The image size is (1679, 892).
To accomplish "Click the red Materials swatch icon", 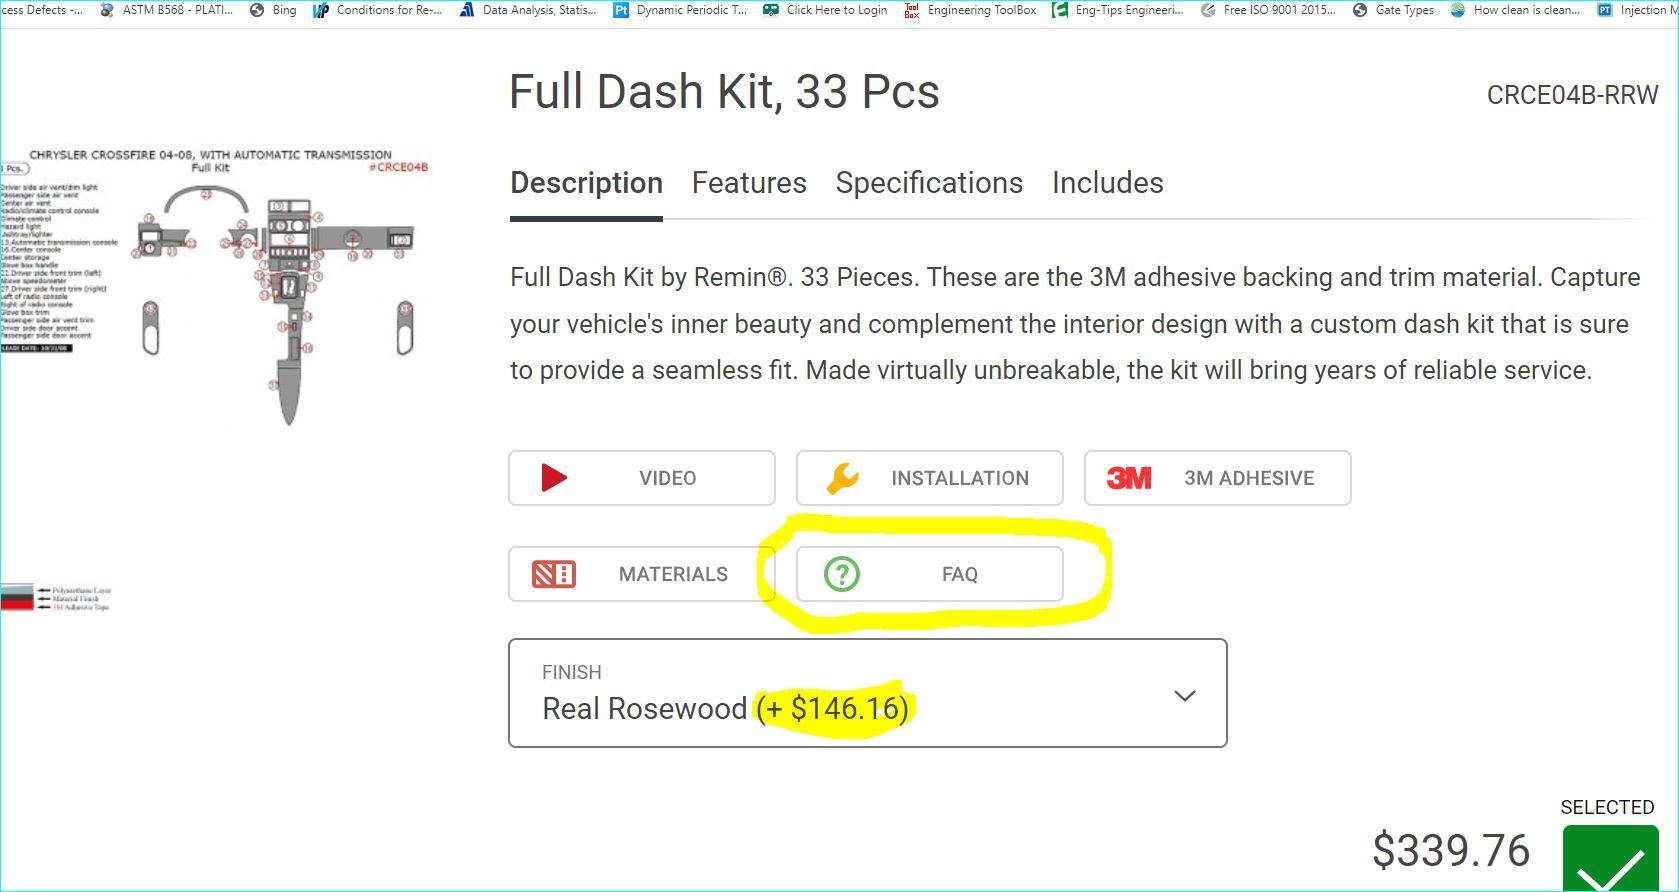I will (553, 574).
